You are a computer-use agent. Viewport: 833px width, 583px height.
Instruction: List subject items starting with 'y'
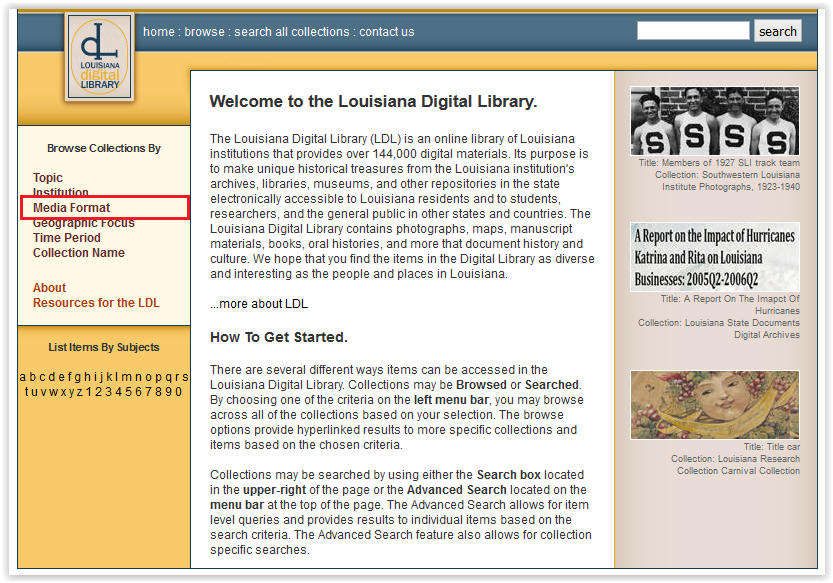pos(71,392)
